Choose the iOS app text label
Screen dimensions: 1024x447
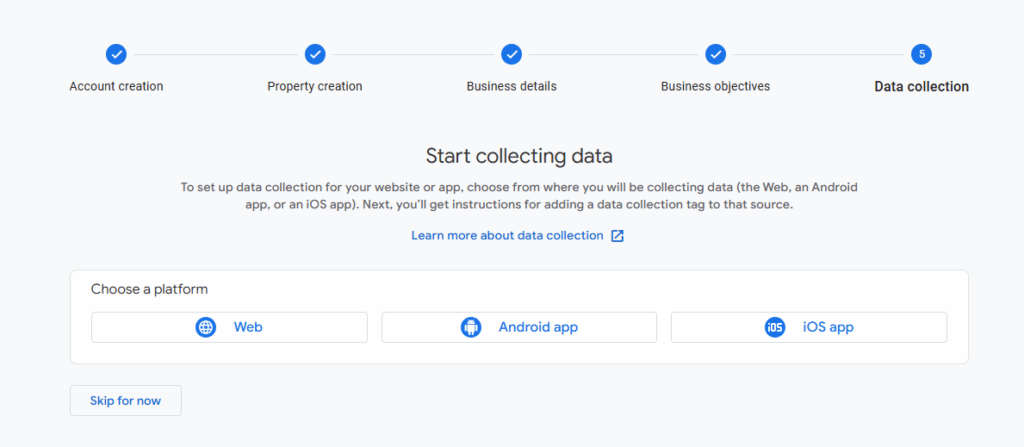pyautogui.click(x=828, y=327)
